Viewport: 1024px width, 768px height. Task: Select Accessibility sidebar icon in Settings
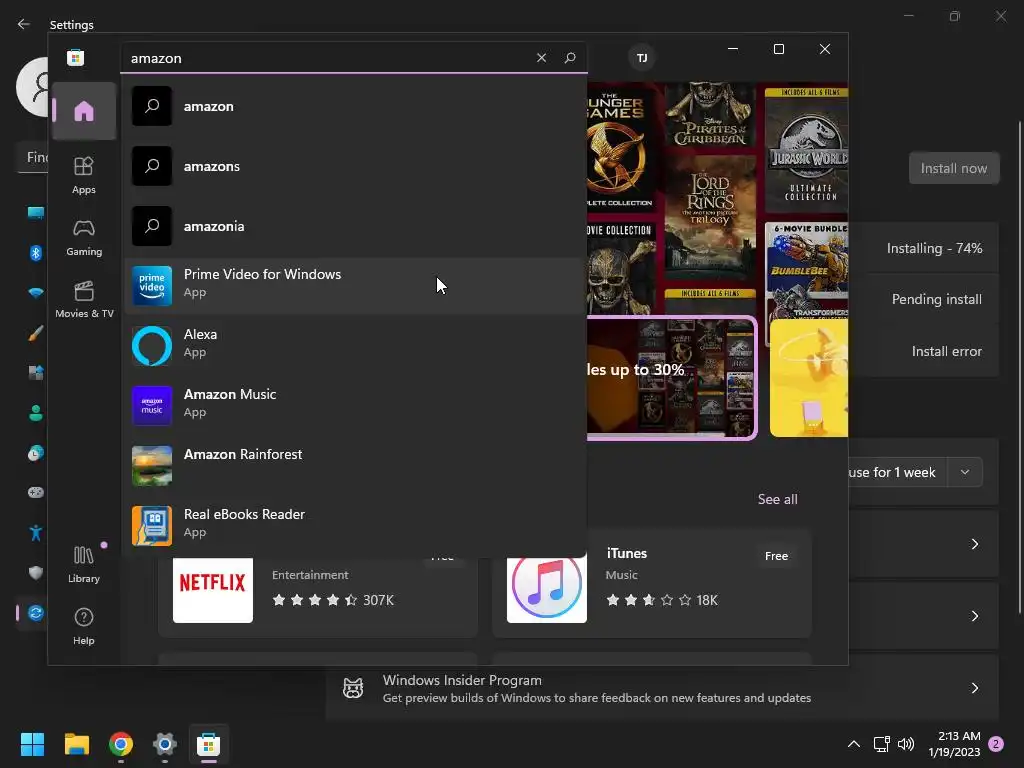point(35,533)
